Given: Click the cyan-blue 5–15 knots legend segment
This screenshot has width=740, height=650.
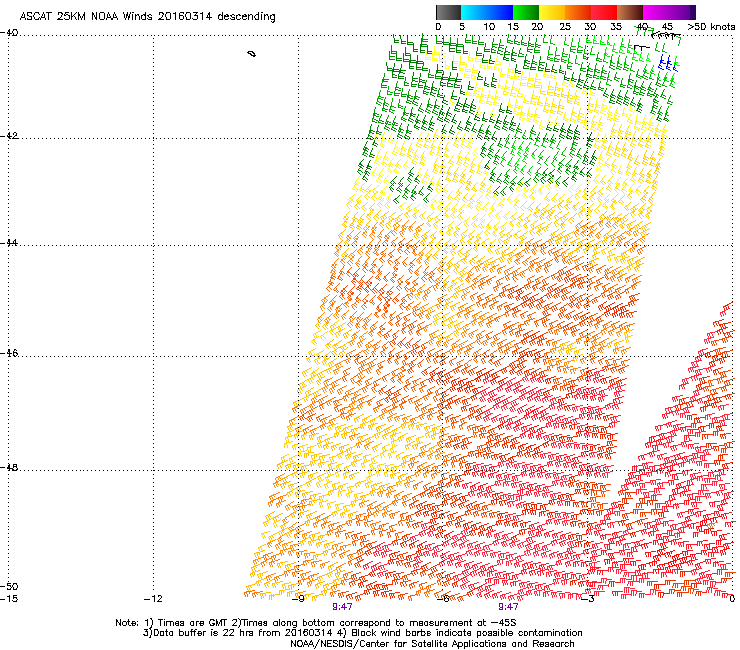Looking at the screenshot, I should [487, 12].
